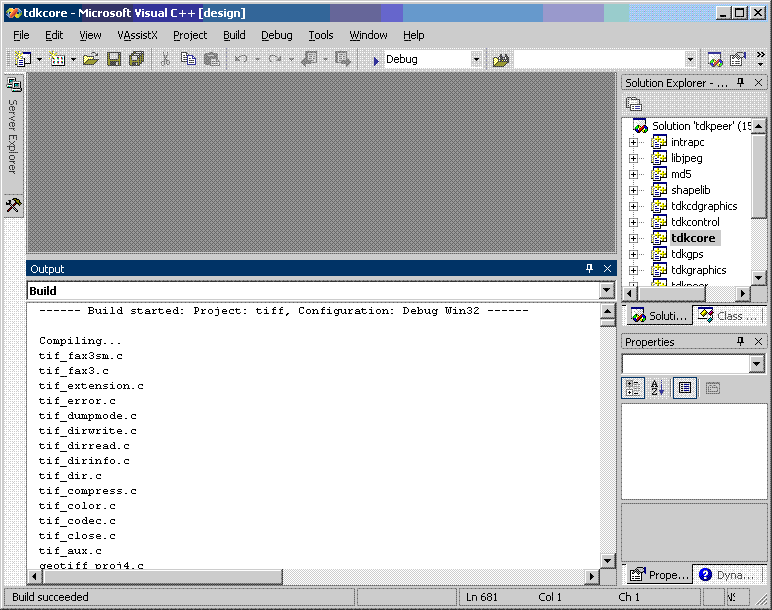The width and height of the screenshot is (772, 610).
Task: Switch to the Properties tab at bottom
Action: pos(659,575)
